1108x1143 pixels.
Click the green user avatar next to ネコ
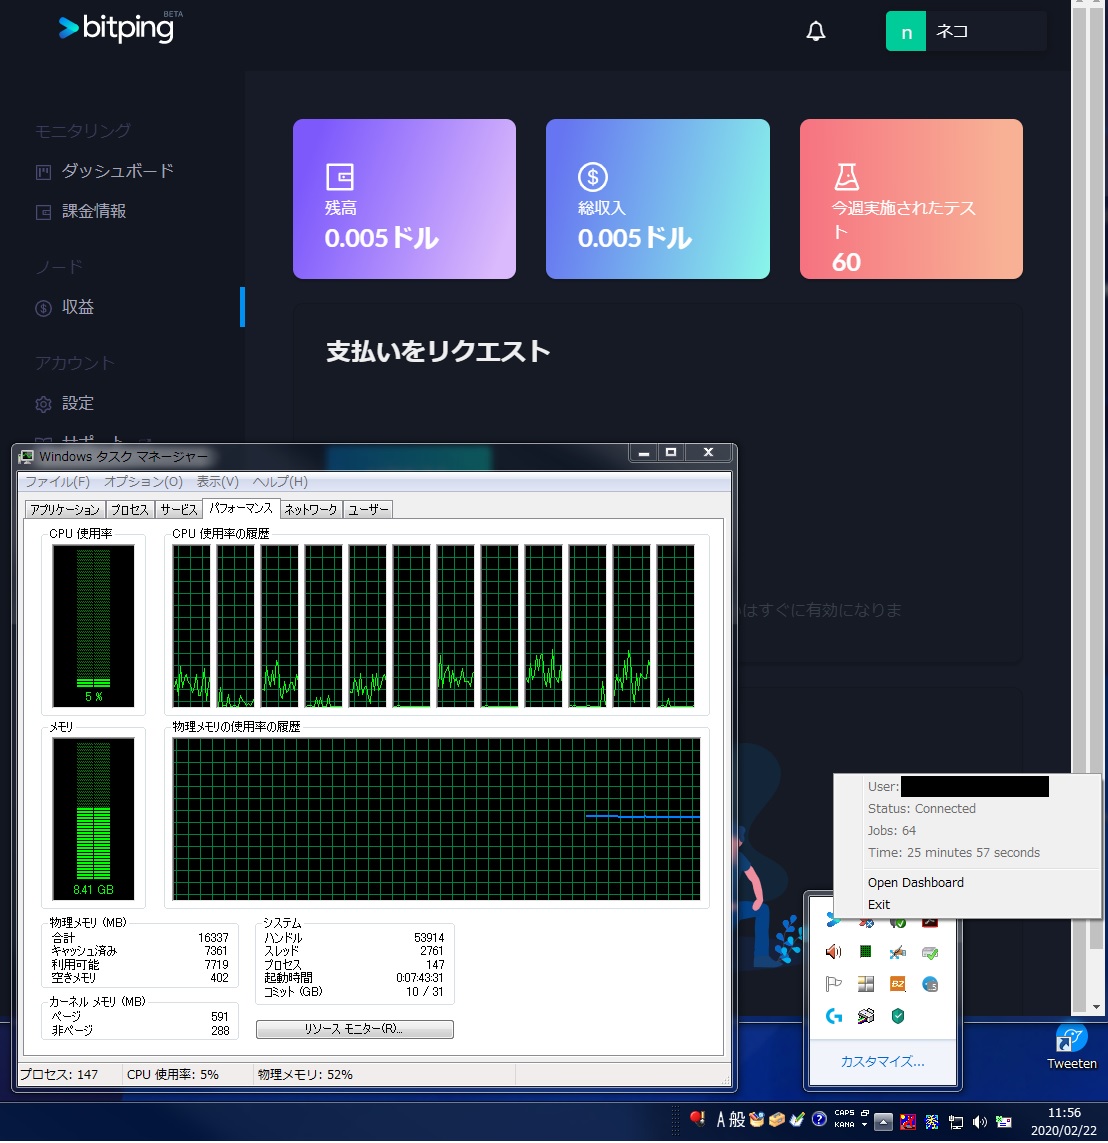[906, 31]
